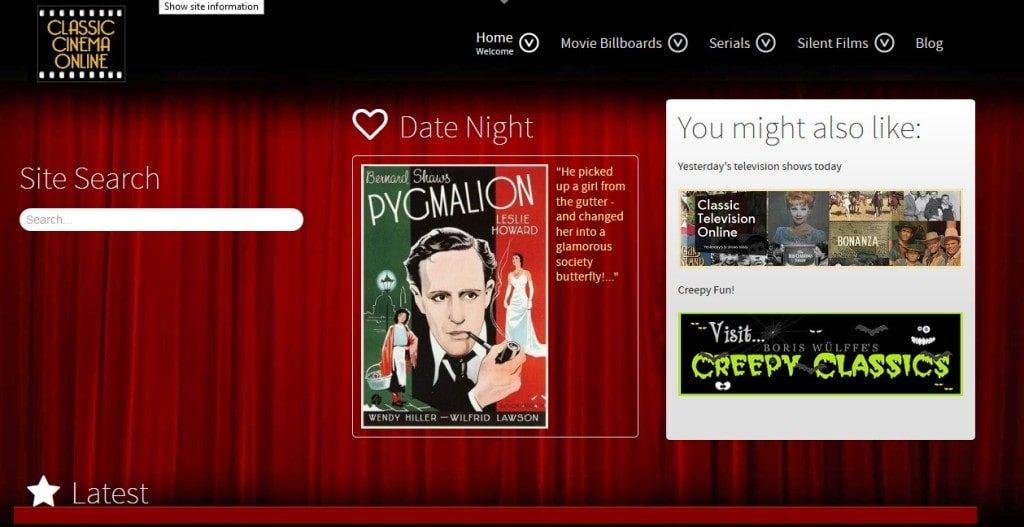Viewport: 1024px width, 527px height.
Task: Click the Pygmalion quote text
Action: coord(590,224)
